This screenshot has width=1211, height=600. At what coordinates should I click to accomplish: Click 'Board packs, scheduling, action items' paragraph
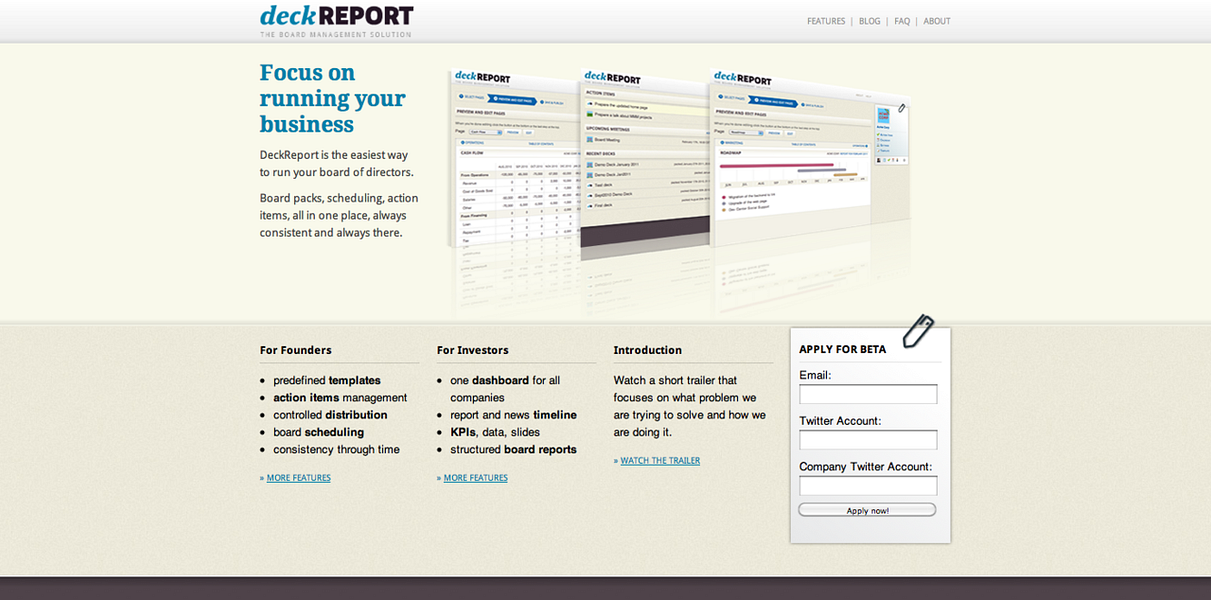339,216
